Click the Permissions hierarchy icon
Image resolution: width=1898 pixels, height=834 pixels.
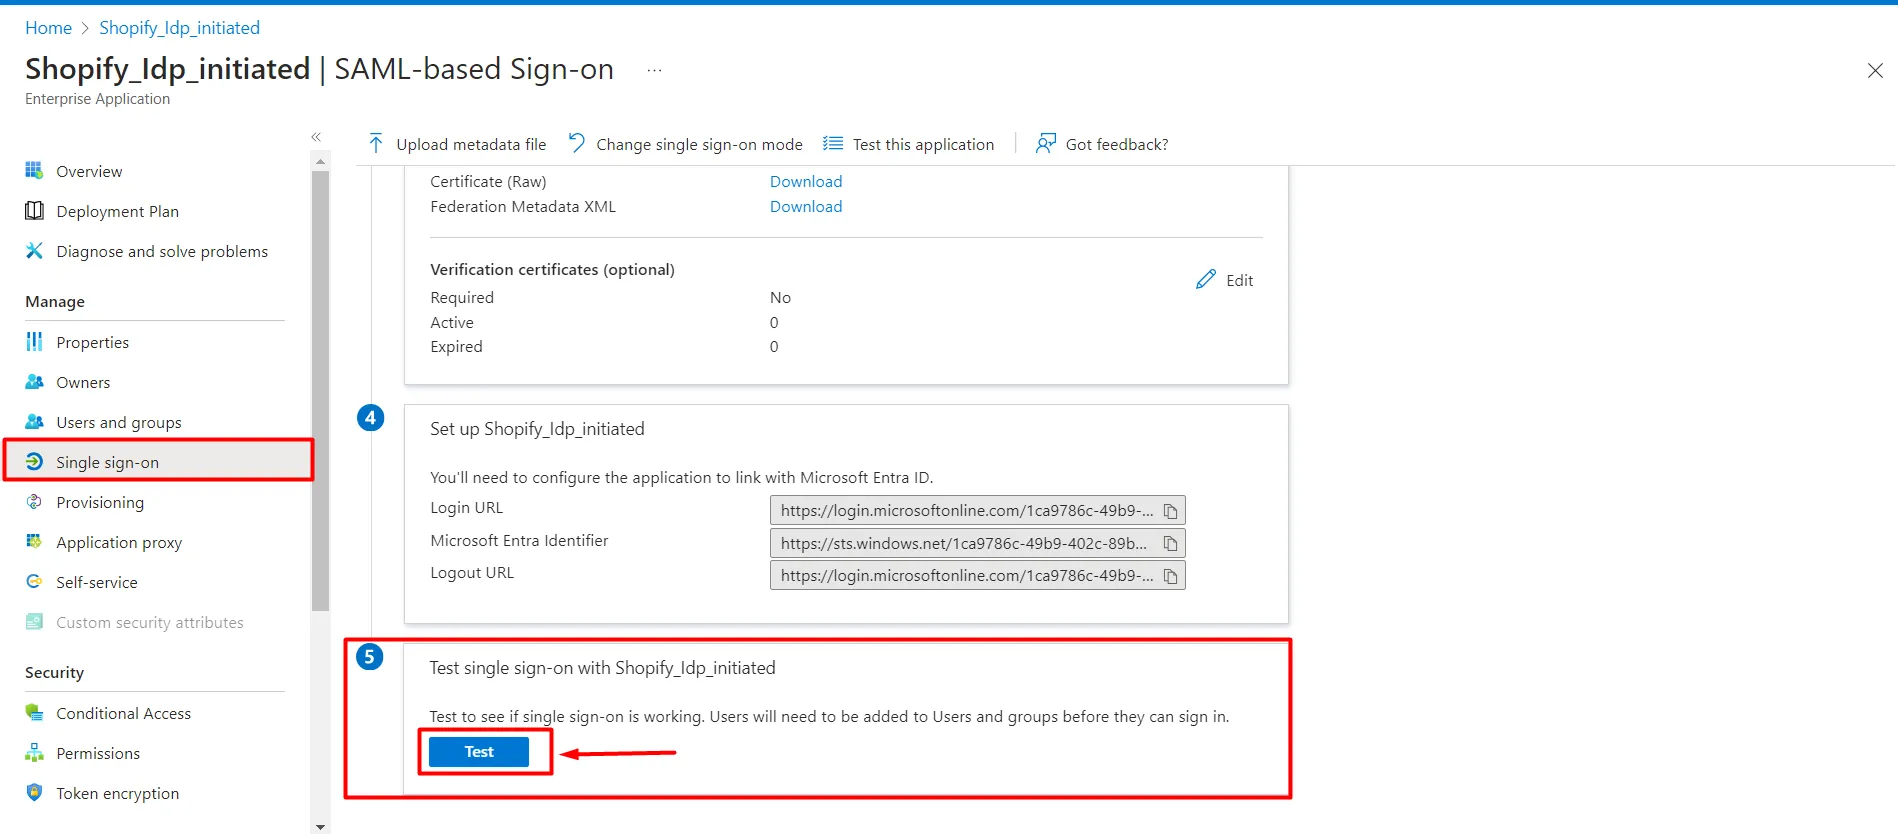click(x=34, y=753)
